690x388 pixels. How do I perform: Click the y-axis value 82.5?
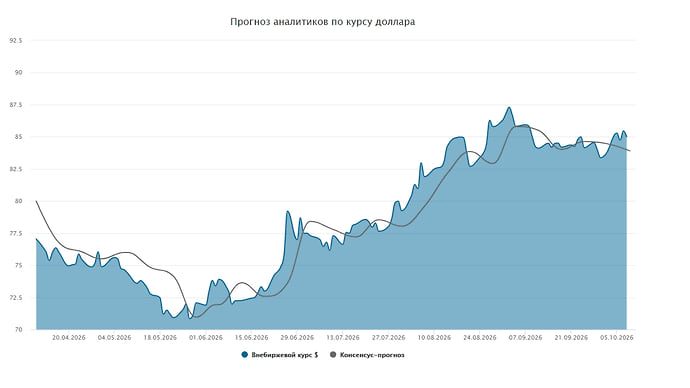[16, 169]
